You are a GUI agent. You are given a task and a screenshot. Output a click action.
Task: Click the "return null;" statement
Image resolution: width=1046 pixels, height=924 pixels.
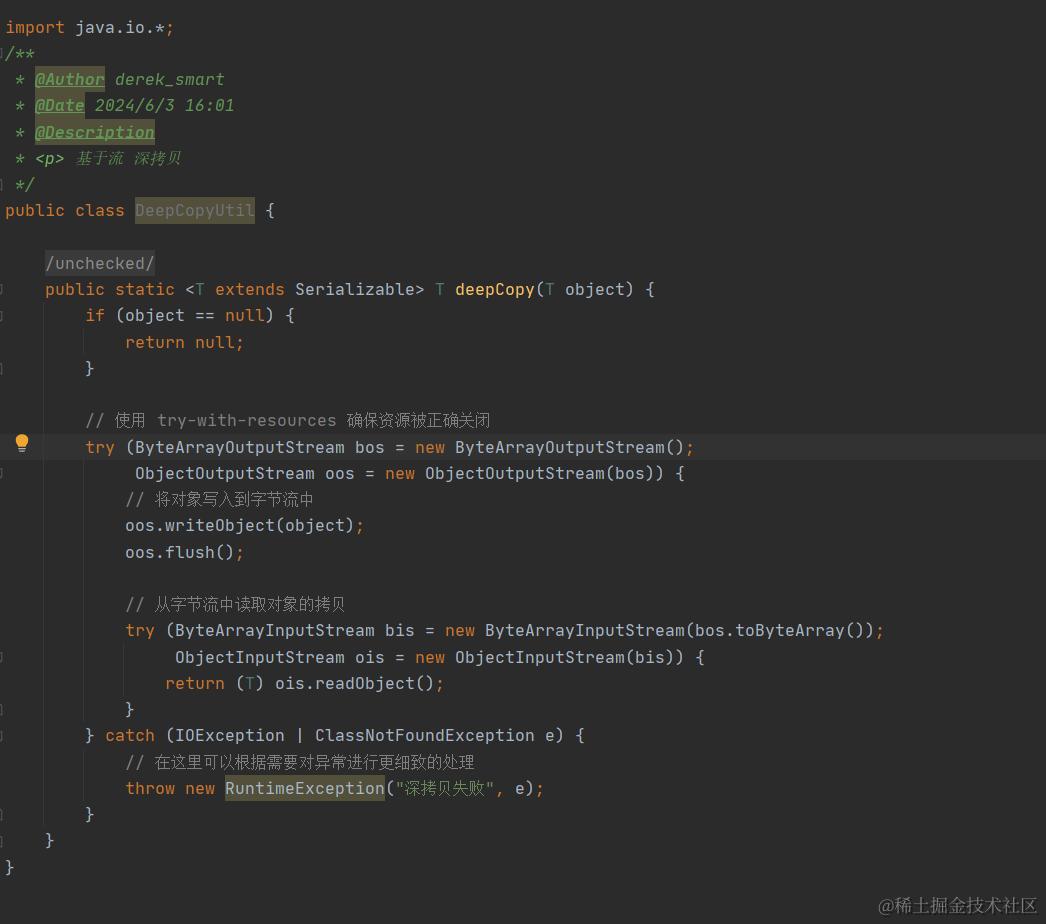point(185,342)
